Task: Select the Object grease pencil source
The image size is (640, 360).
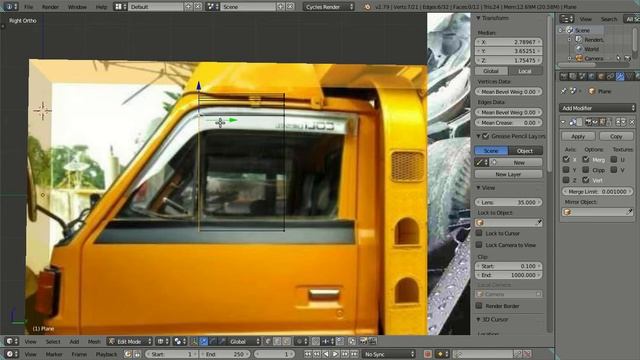Action: click(x=525, y=151)
